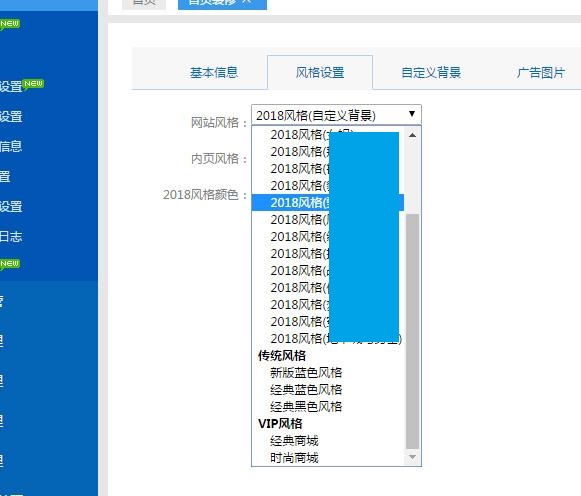Choose 经典蓝色风格 from the list
This screenshot has width=581, height=496.
point(306,390)
